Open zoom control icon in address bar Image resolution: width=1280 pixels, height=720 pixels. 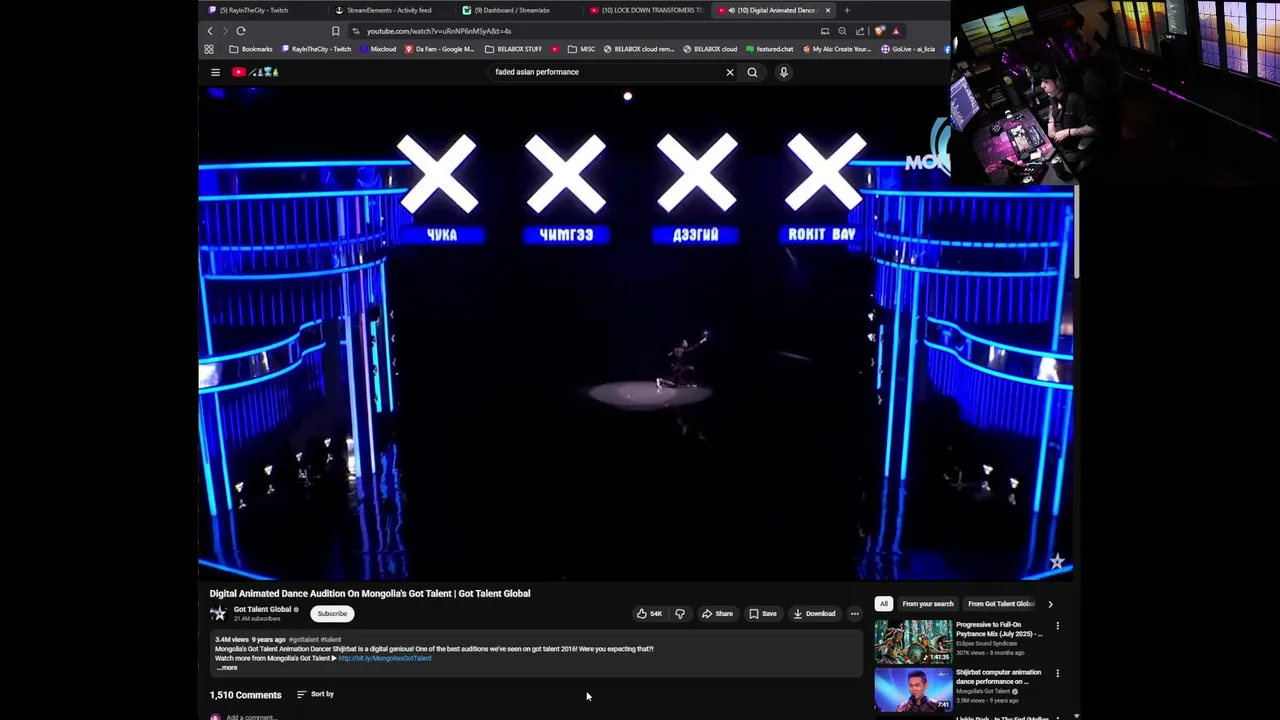[x=842, y=31]
